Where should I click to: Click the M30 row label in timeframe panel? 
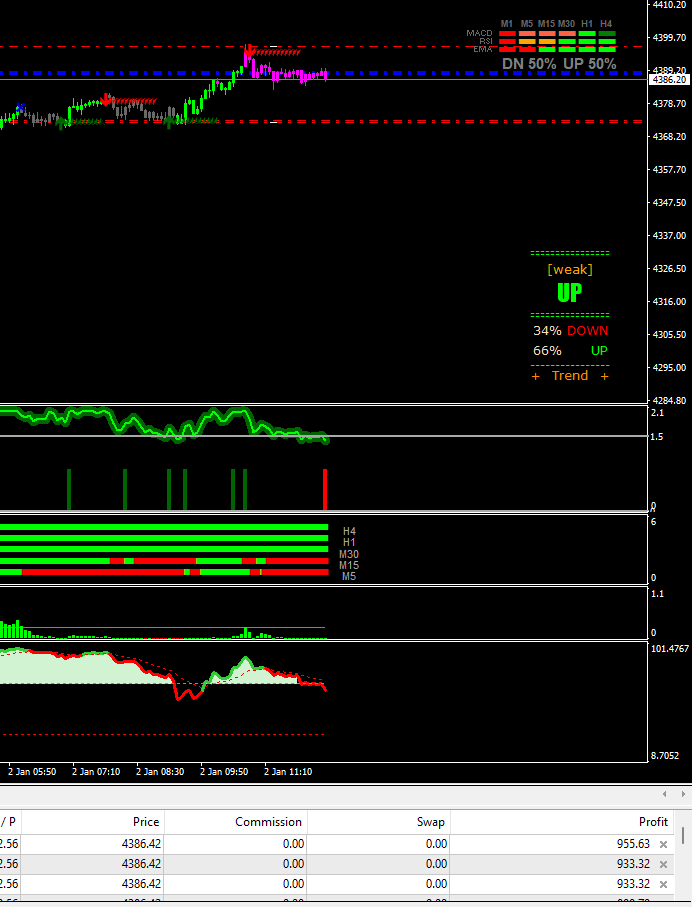[x=349, y=554]
